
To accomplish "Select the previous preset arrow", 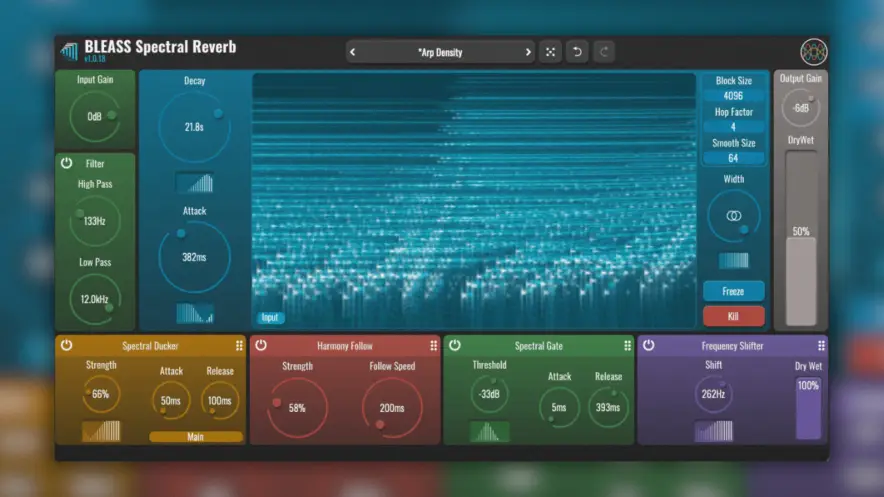I will pos(353,52).
